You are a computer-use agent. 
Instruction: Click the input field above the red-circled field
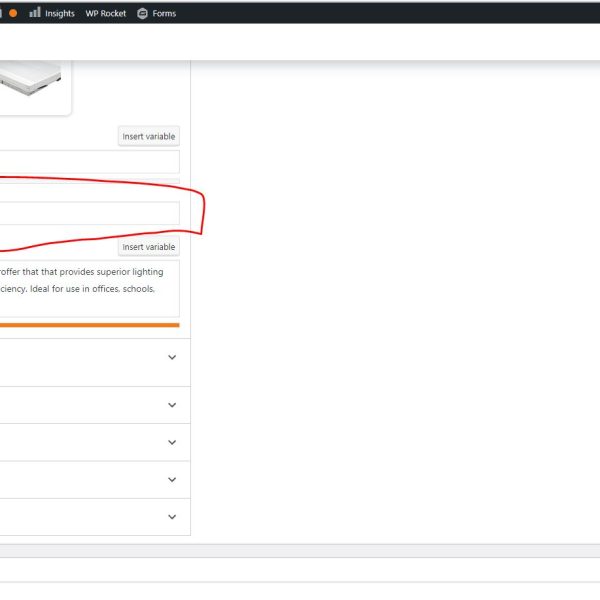tap(90, 162)
